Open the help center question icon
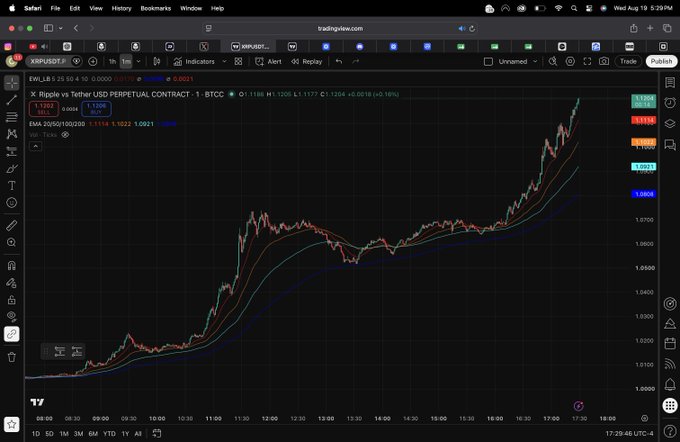 [670, 430]
